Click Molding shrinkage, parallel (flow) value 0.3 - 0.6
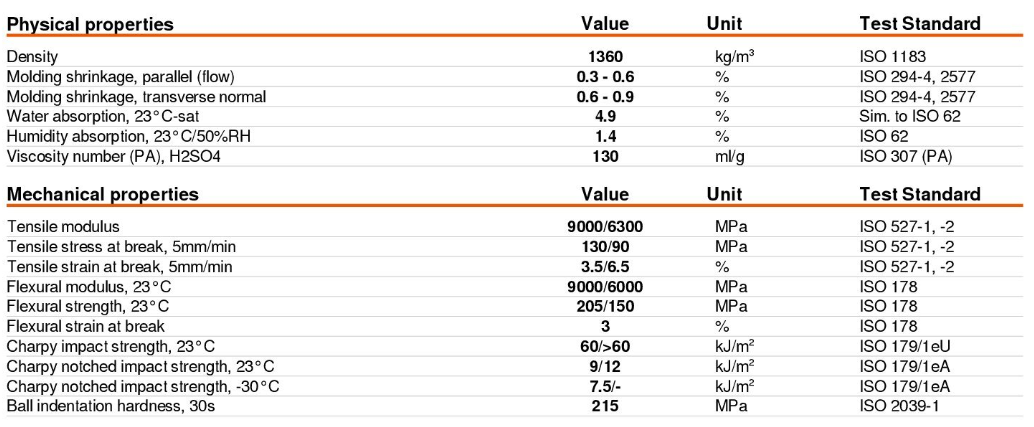This screenshot has width=1034, height=427. 605,77
